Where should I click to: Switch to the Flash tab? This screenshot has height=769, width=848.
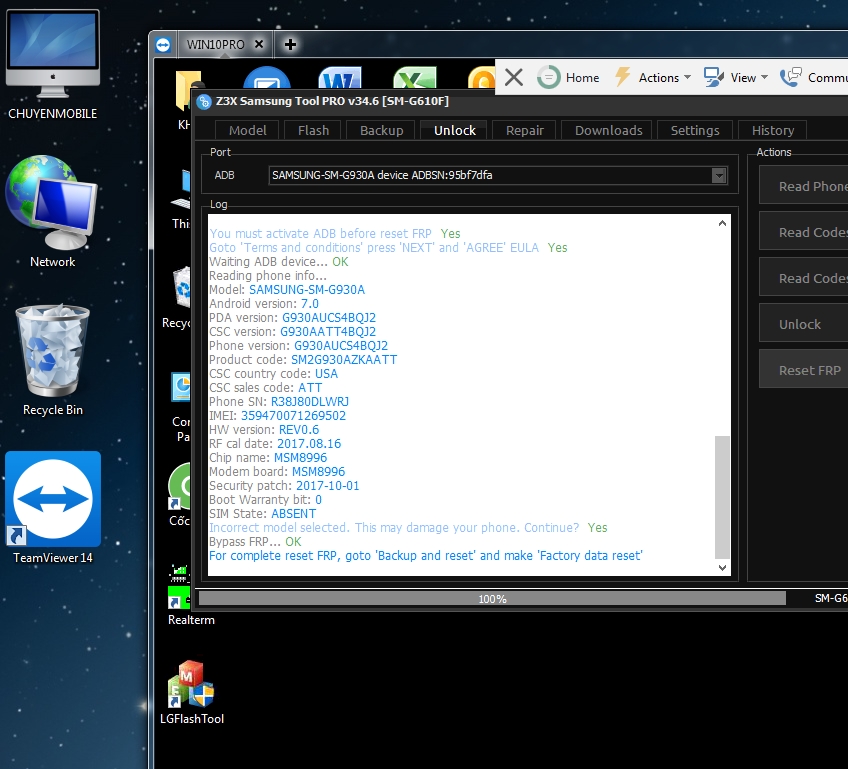(313, 130)
